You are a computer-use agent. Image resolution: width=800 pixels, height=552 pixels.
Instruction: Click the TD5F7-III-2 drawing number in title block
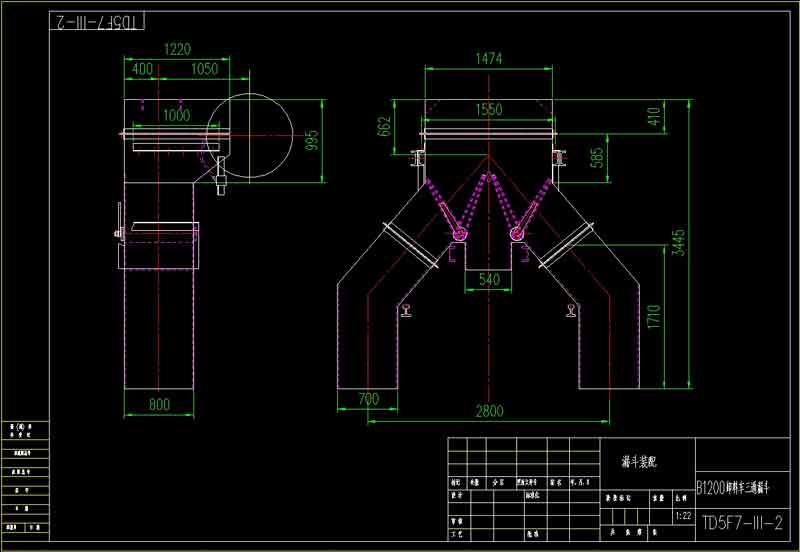pyautogui.click(x=743, y=522)
